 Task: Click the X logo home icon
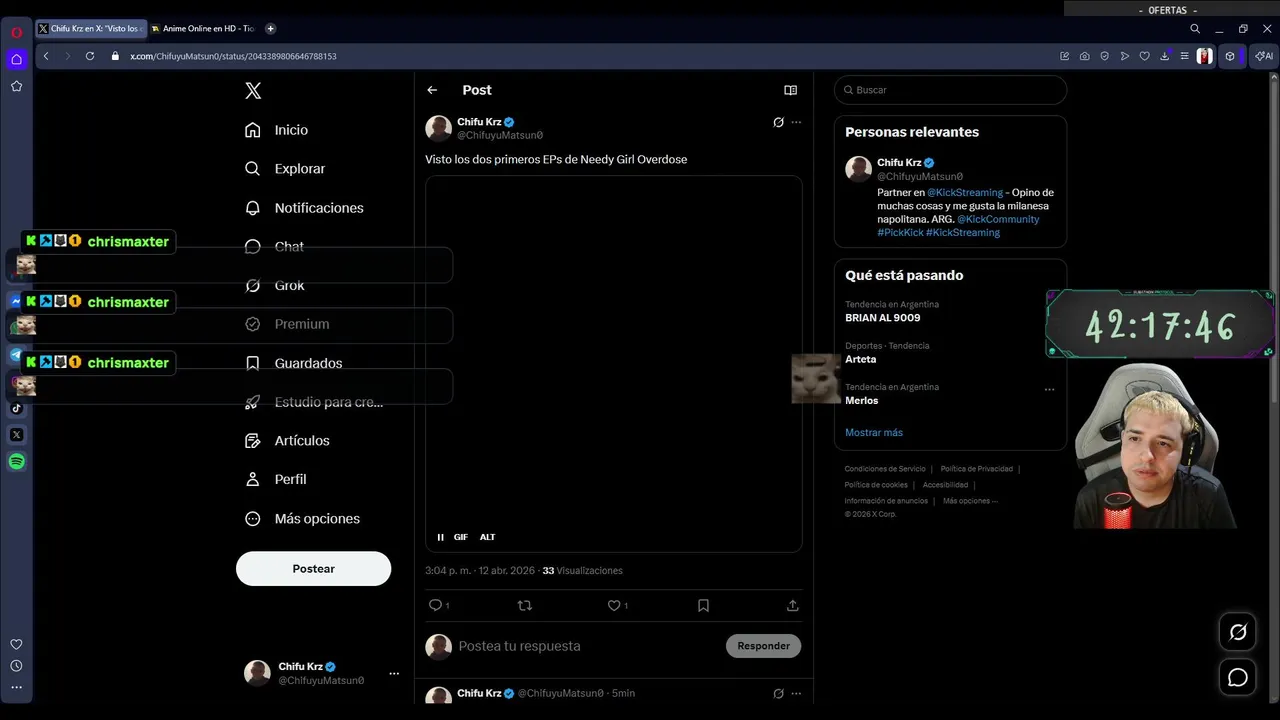(253, 91)
